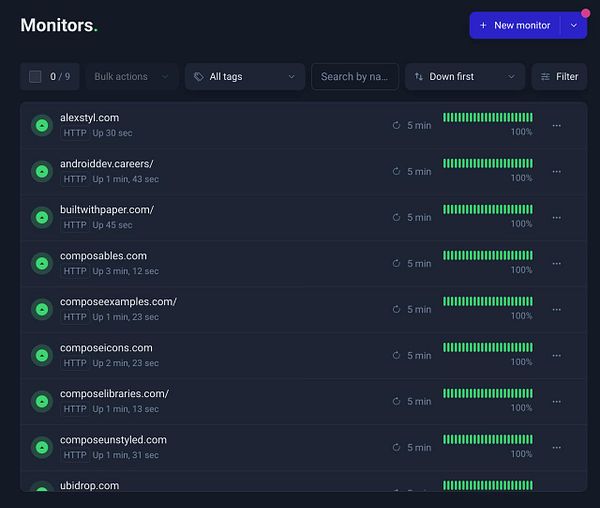Click the New monitor button
Screen dimensions: 600x508
[x=515, y=25]
